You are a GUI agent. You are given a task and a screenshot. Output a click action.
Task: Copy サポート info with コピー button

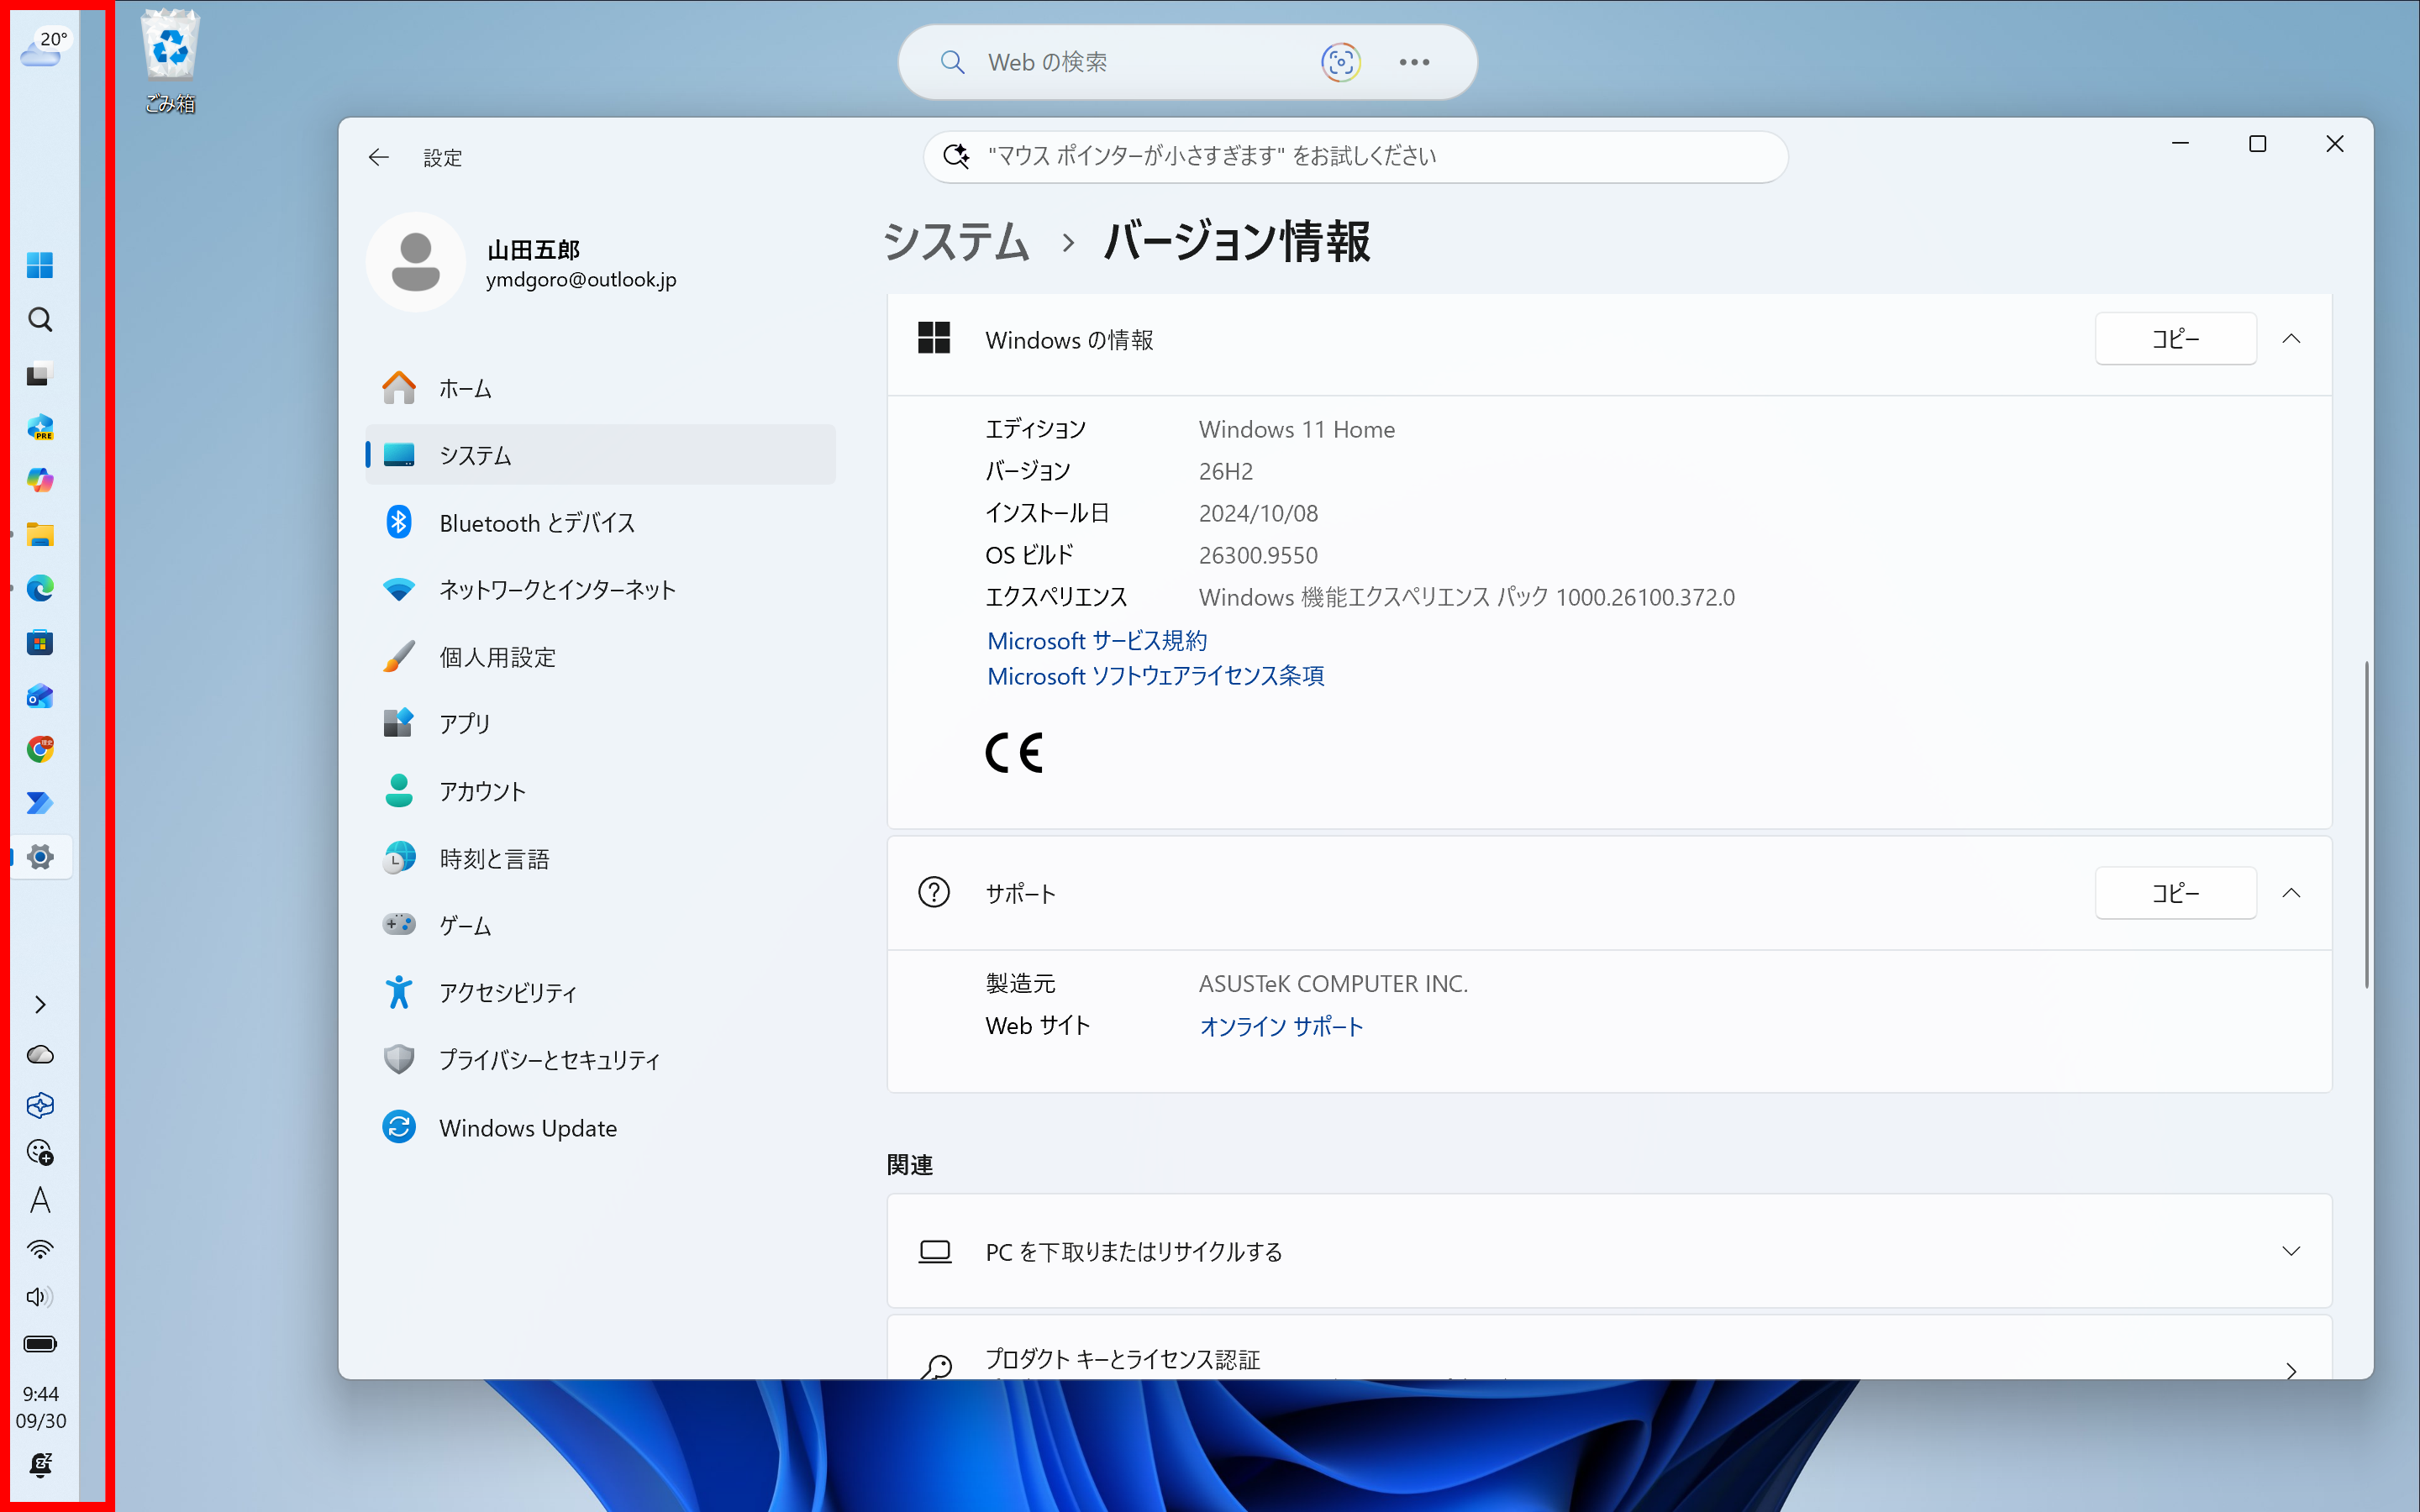click(x=2175, y=893)
